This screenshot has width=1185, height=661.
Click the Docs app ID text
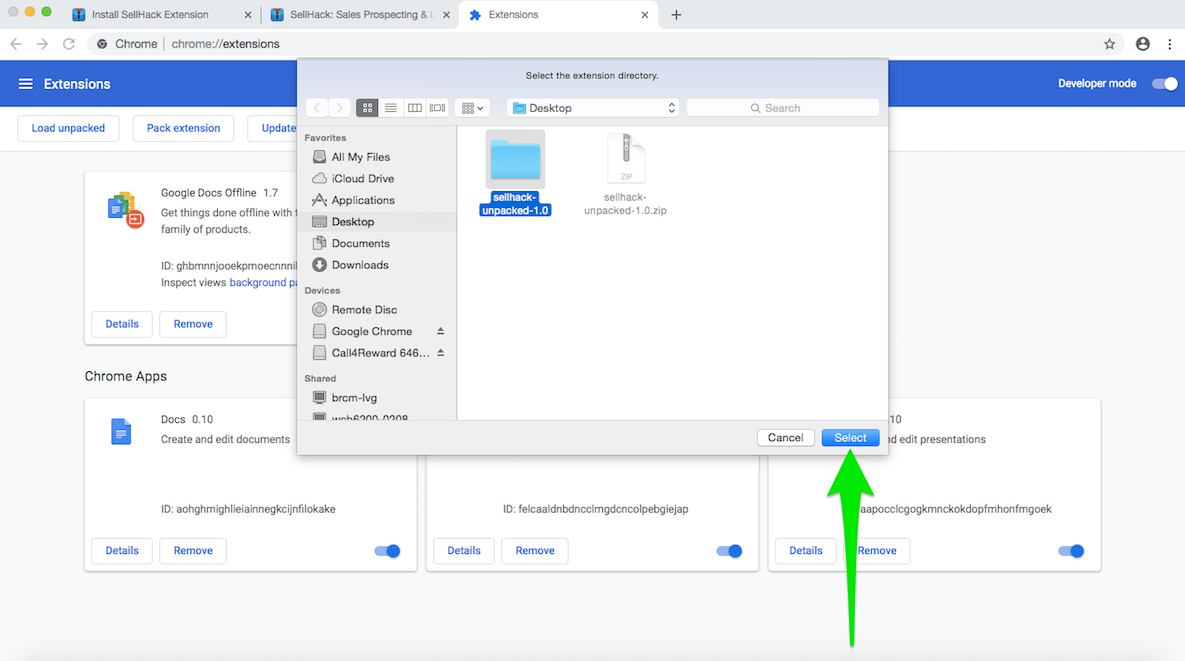coord(248,509)
